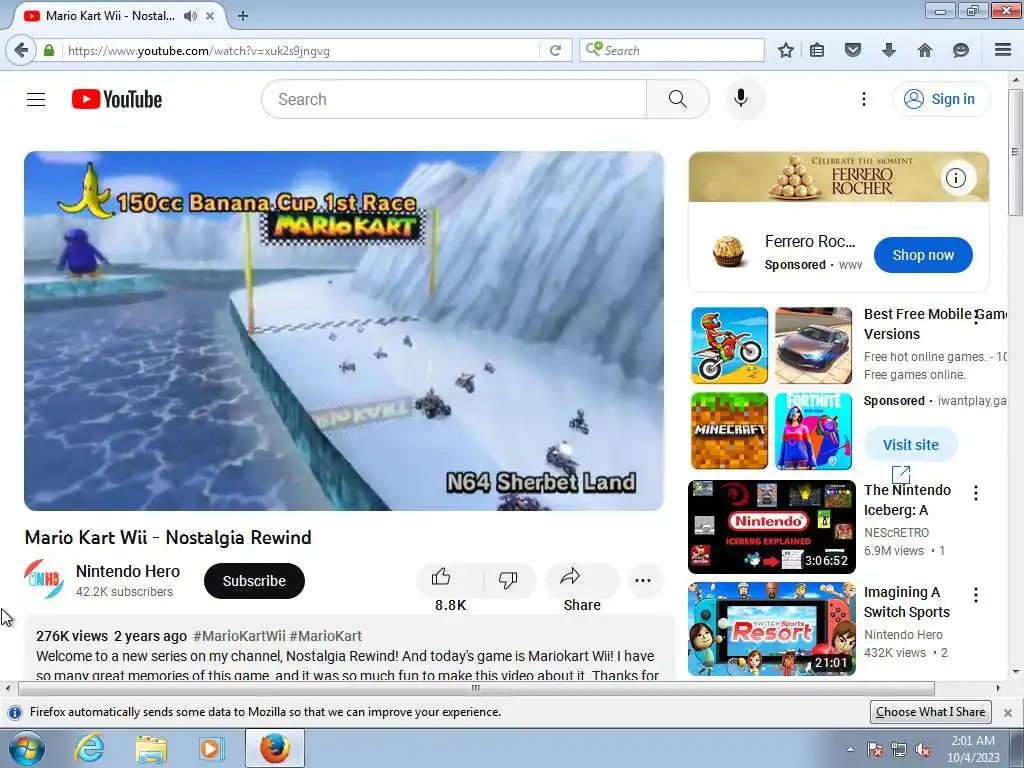Close the Mario Kart Wii browser tab
1024x768 pixels.
pyautogui.click(x=210, y=16)
